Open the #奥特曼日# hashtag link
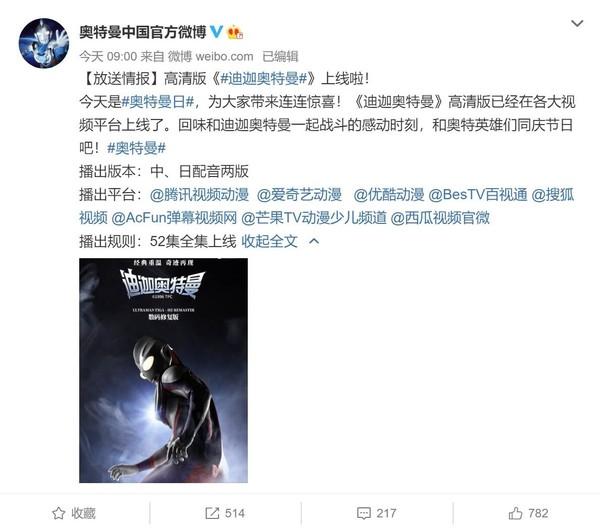Screen dimensions: 600x531 click(158, 102)
